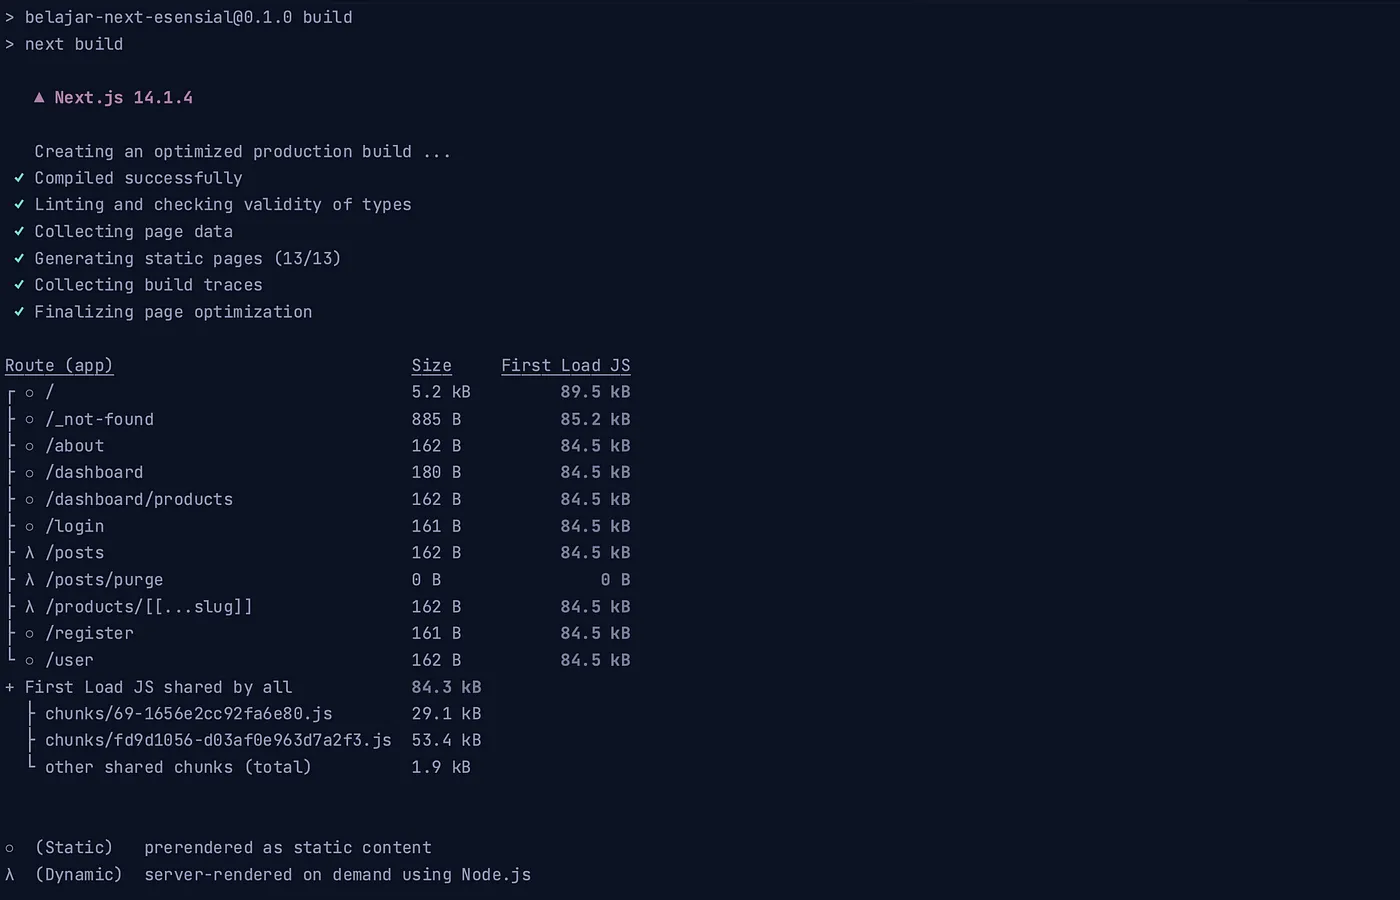Image resolution: width=1400 pixels, height=900 pixels.
Task: Click the Size column header
Action: point(431,366)
